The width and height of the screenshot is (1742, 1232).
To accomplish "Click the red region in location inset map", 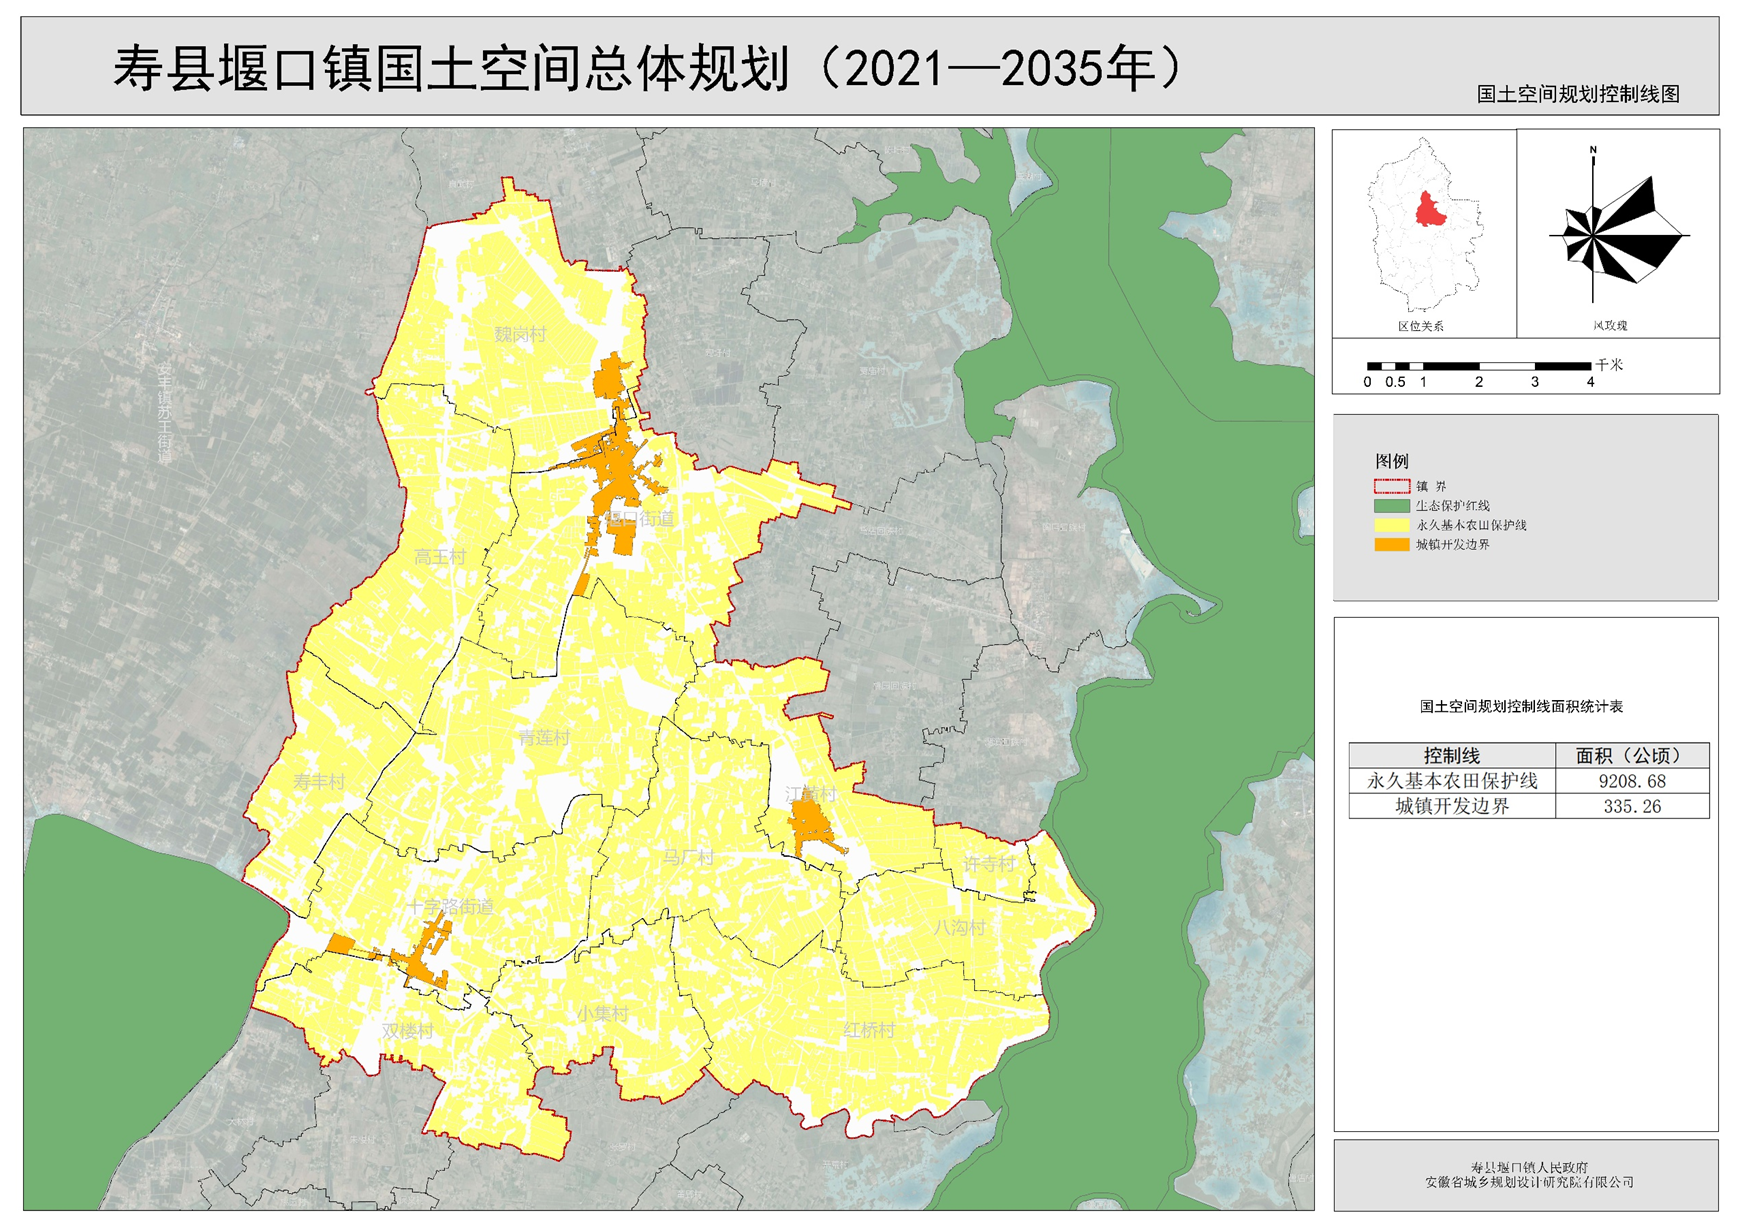I will pyautogui.click(x=1431, y=210).
